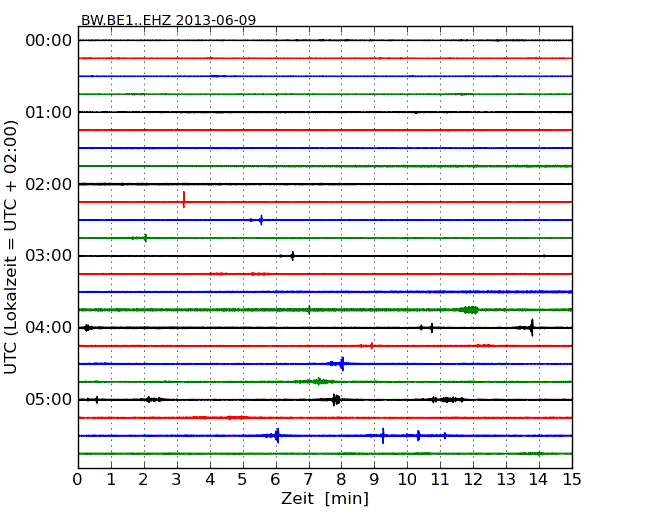Click the 05:00 time label

coord(49,399)
